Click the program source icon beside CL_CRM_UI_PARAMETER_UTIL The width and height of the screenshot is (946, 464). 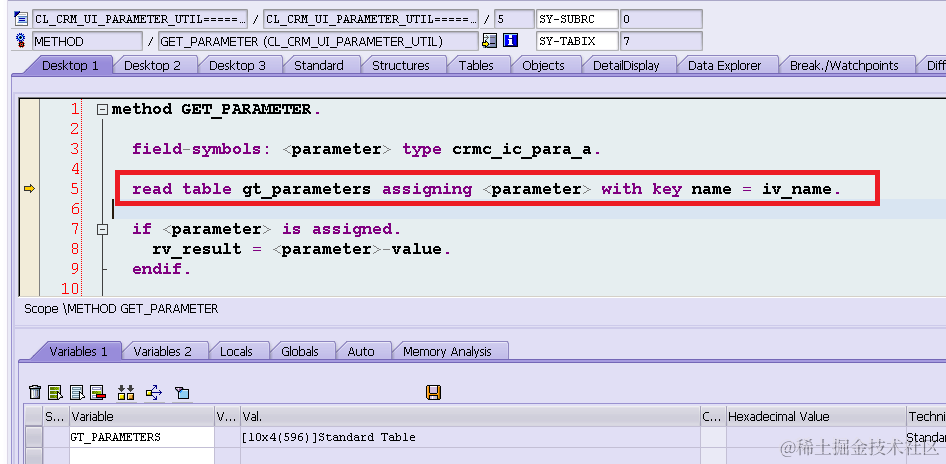[21, 19]
